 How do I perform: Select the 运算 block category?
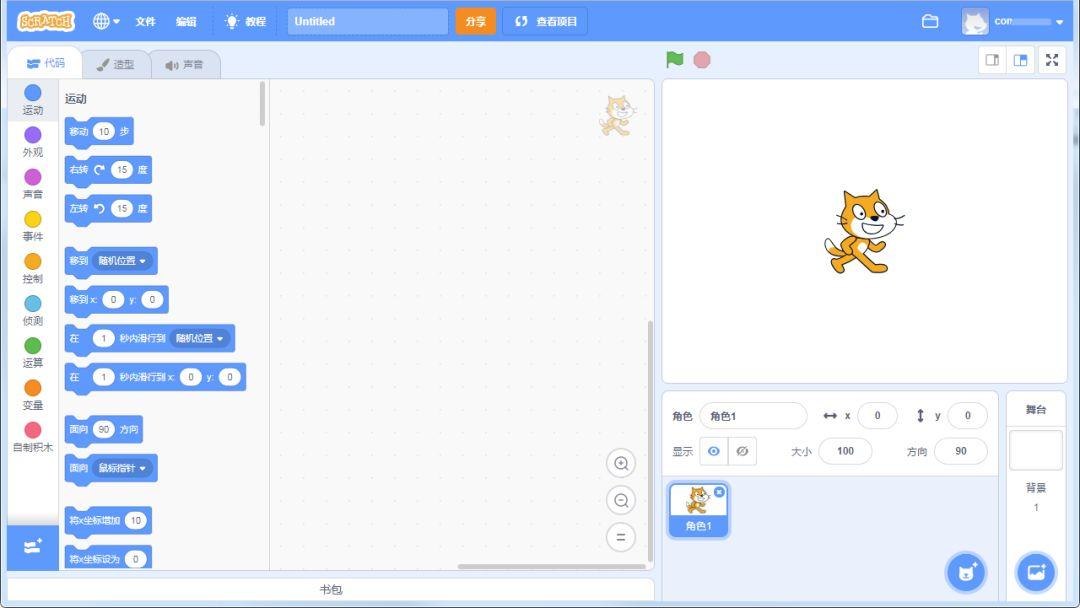[32, 353]
